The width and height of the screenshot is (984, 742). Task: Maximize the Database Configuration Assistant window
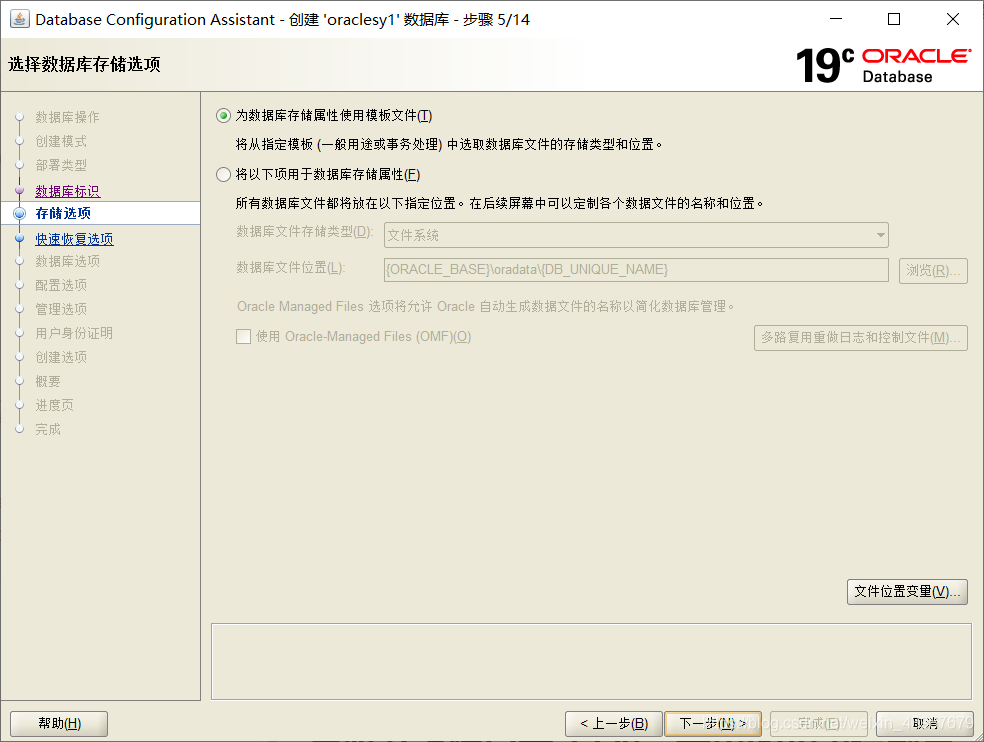tap(894, 19)
